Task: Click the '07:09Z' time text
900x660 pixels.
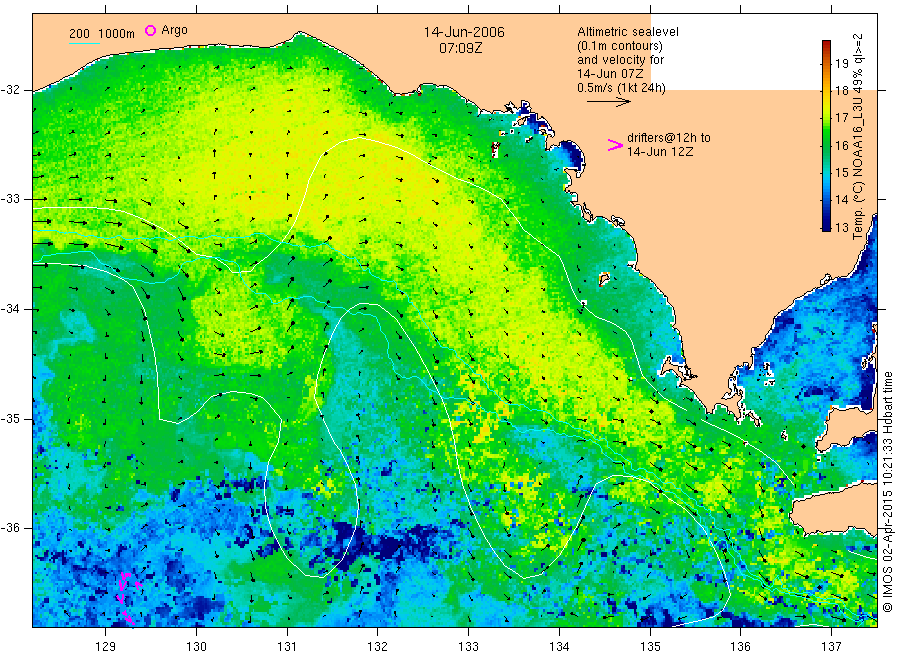Action: (461, 48)
